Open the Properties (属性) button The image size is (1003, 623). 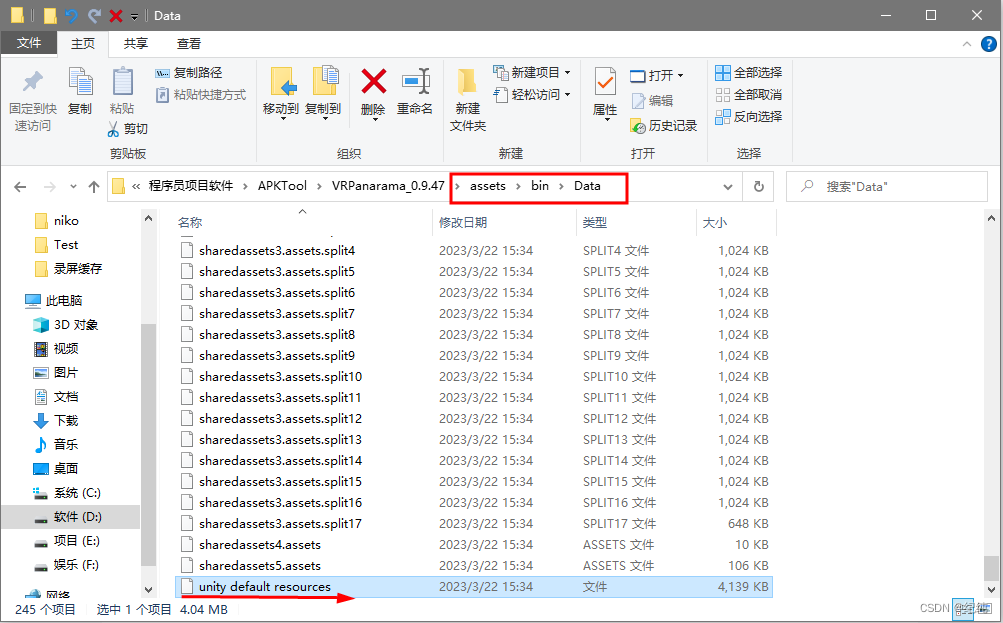(604, 95)
